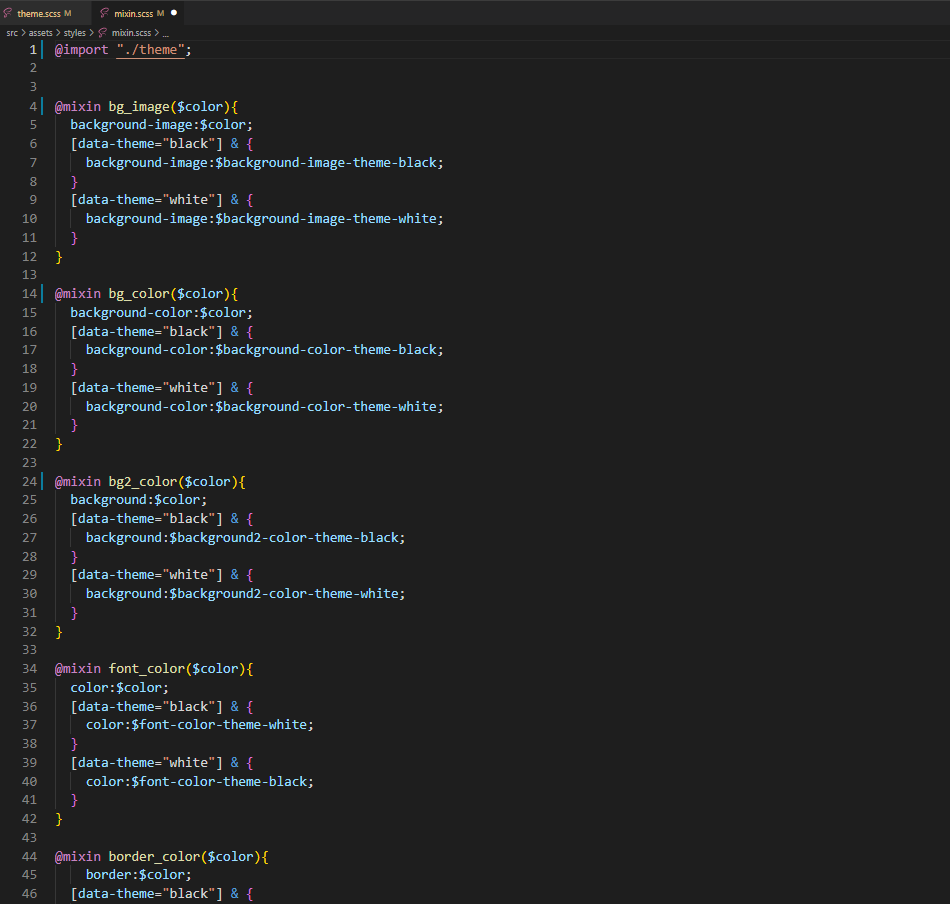Switch to the theme.scss tab

[44, 13]
